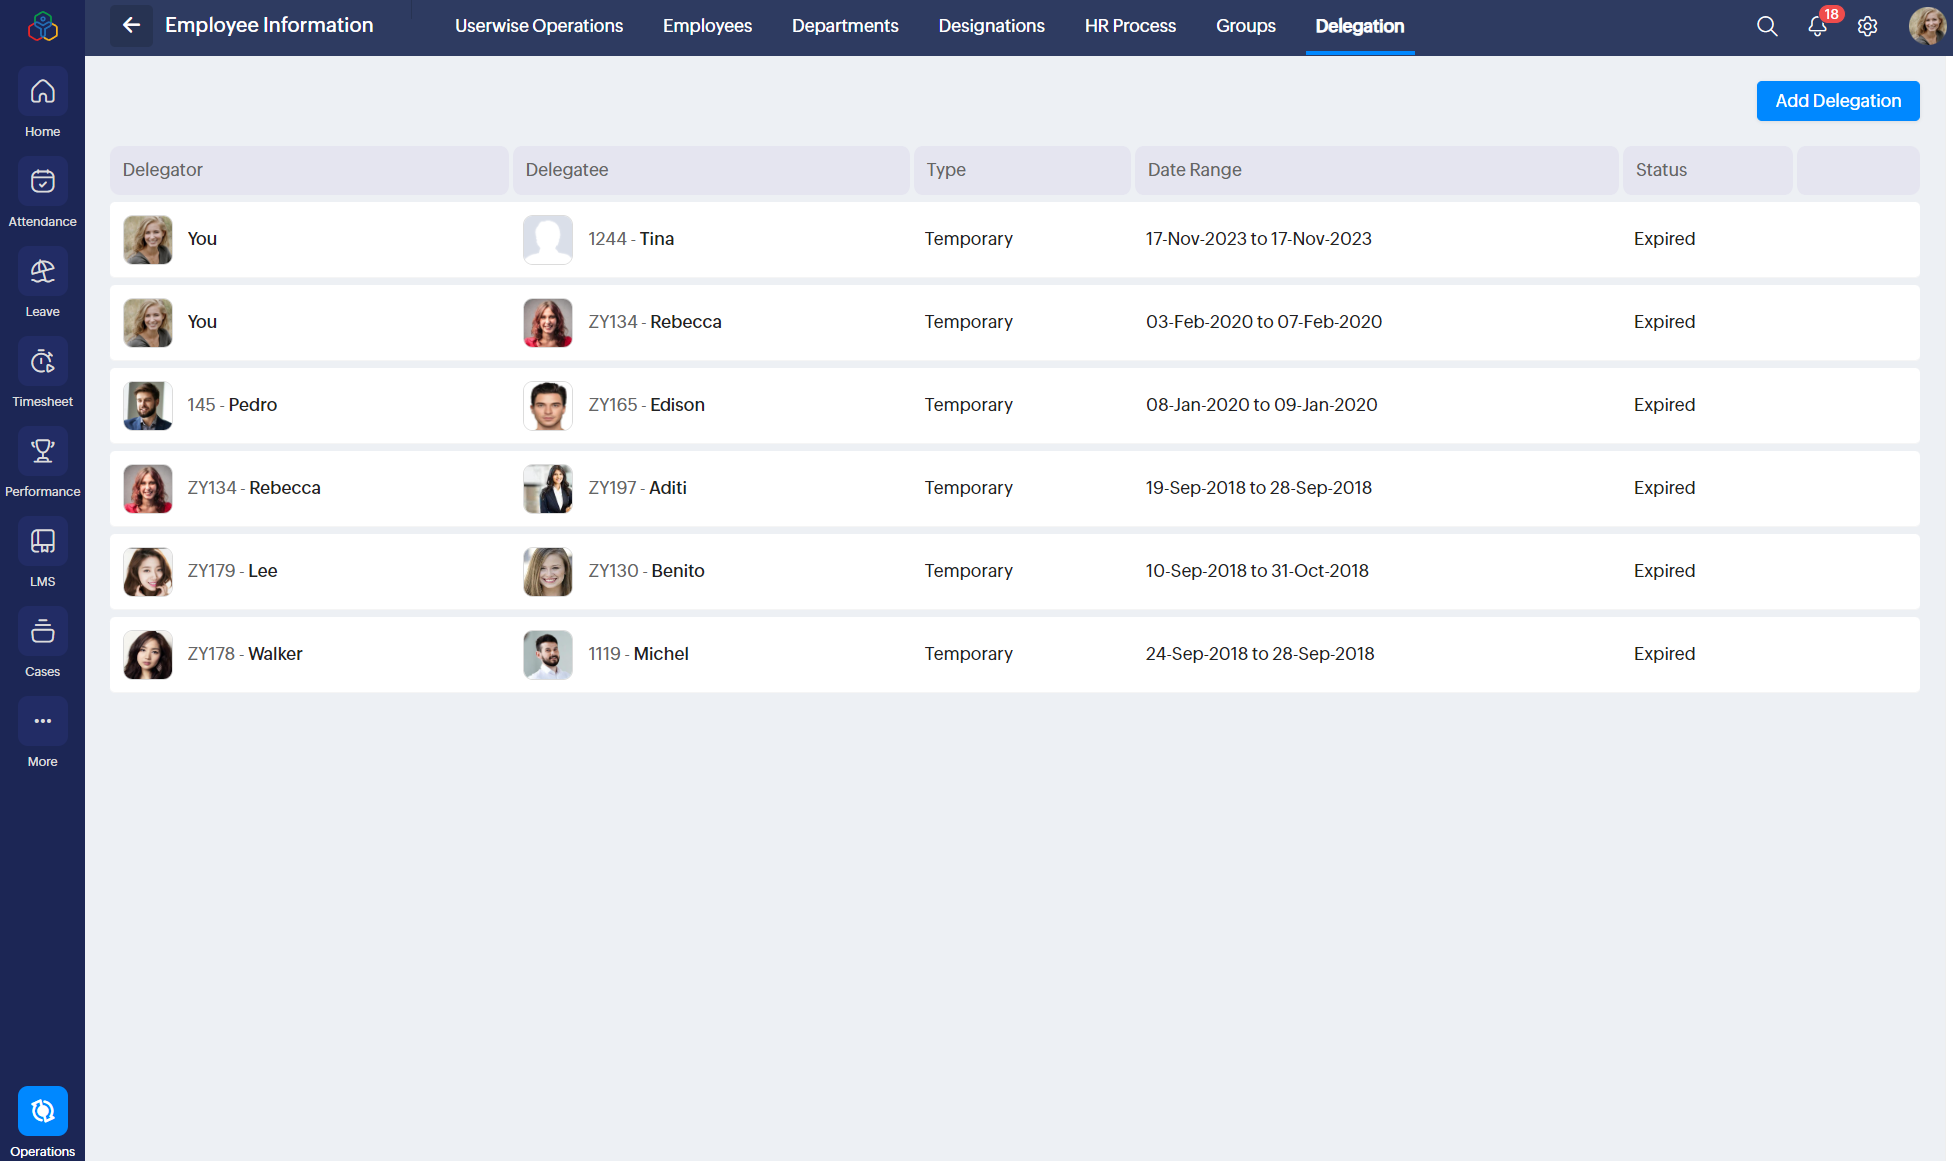The height and width of the screenshot is (1161, 1953).
Task: Open the Attendance module icon
Action: click(42, 182)
